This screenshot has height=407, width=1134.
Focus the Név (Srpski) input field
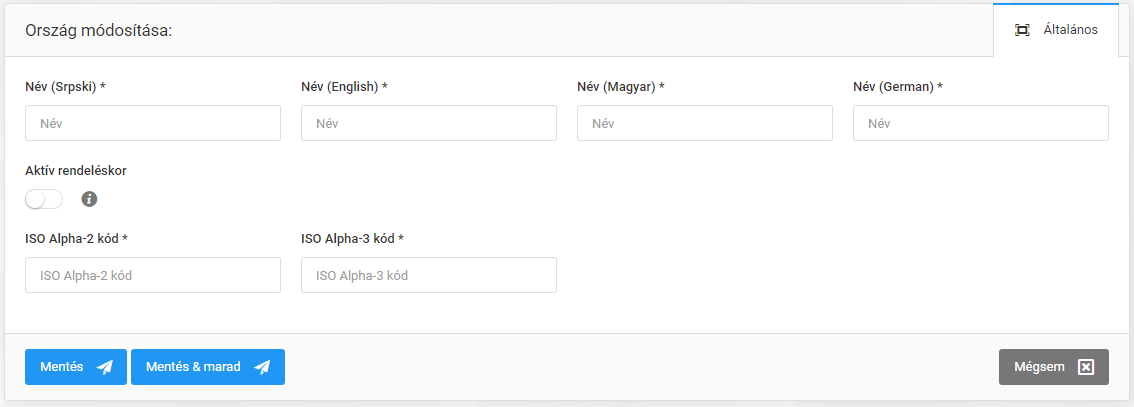(153, 123)
